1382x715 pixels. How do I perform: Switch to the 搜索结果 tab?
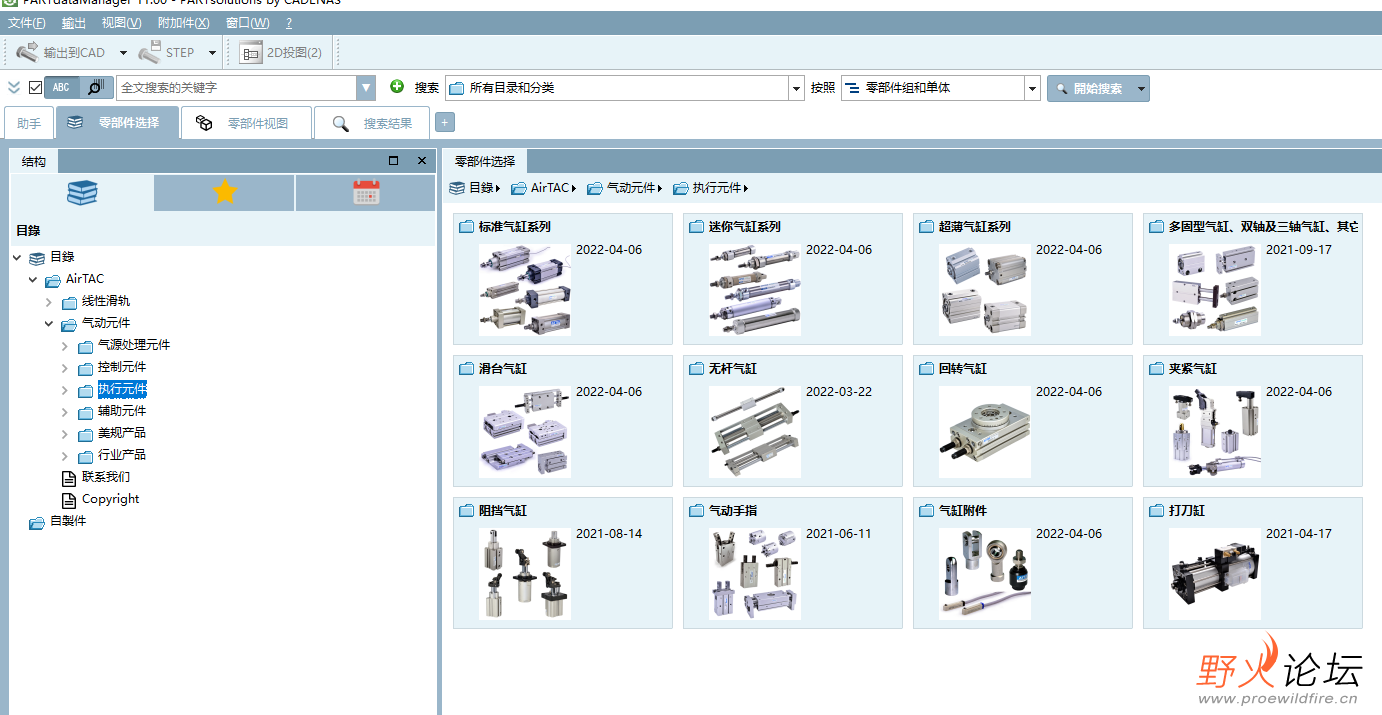372,123
